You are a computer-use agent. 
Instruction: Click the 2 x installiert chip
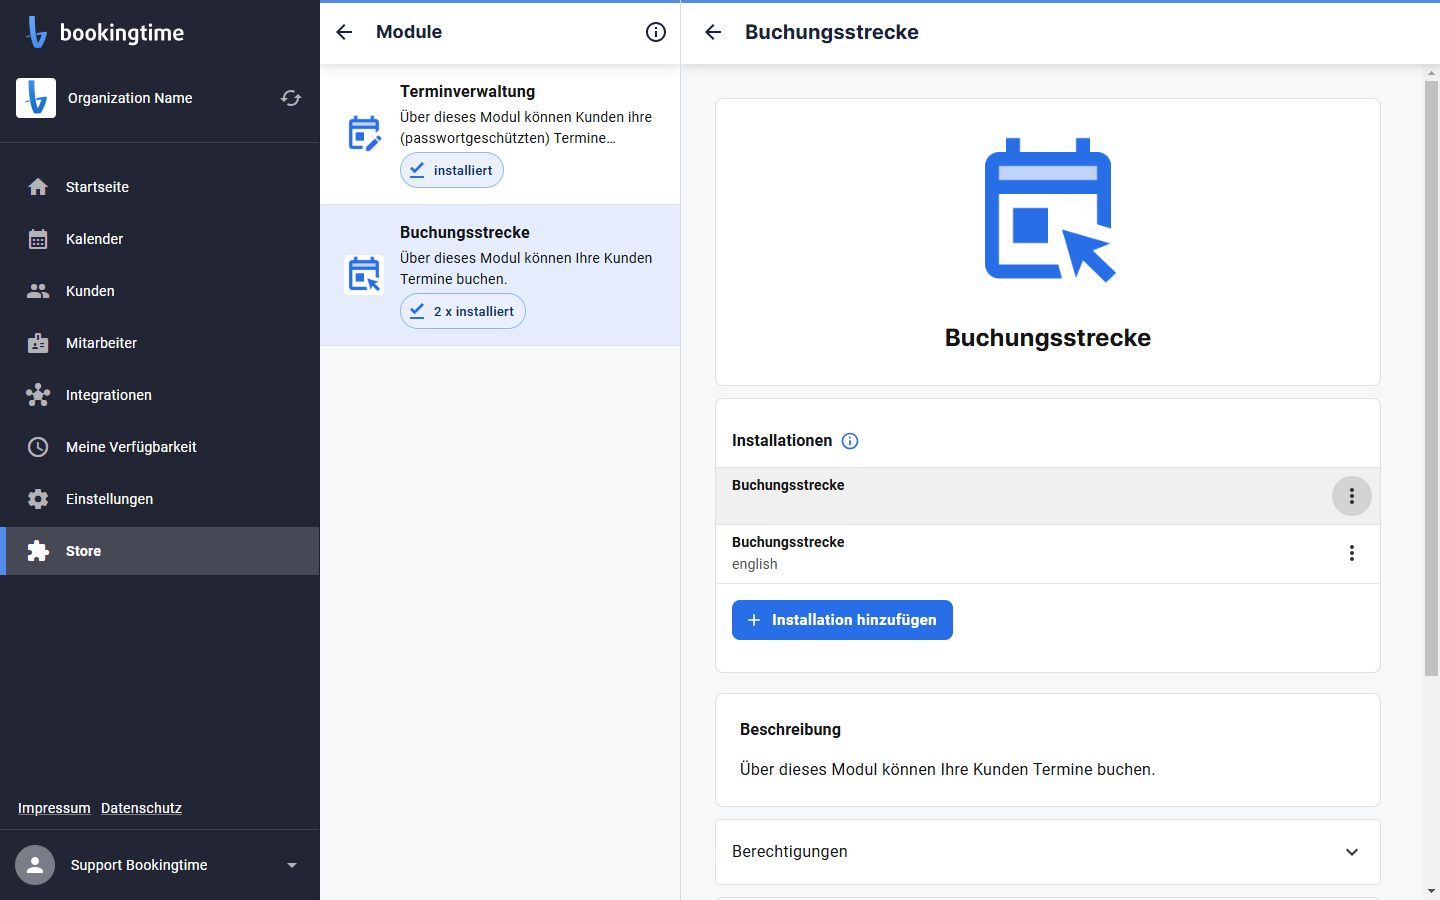[x=463, y=311]
